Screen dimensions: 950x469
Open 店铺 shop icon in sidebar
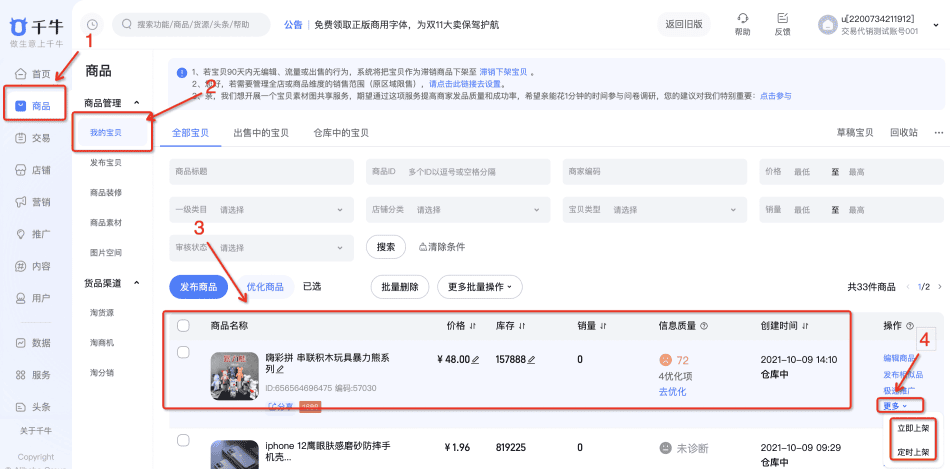[x=21, y=170]
